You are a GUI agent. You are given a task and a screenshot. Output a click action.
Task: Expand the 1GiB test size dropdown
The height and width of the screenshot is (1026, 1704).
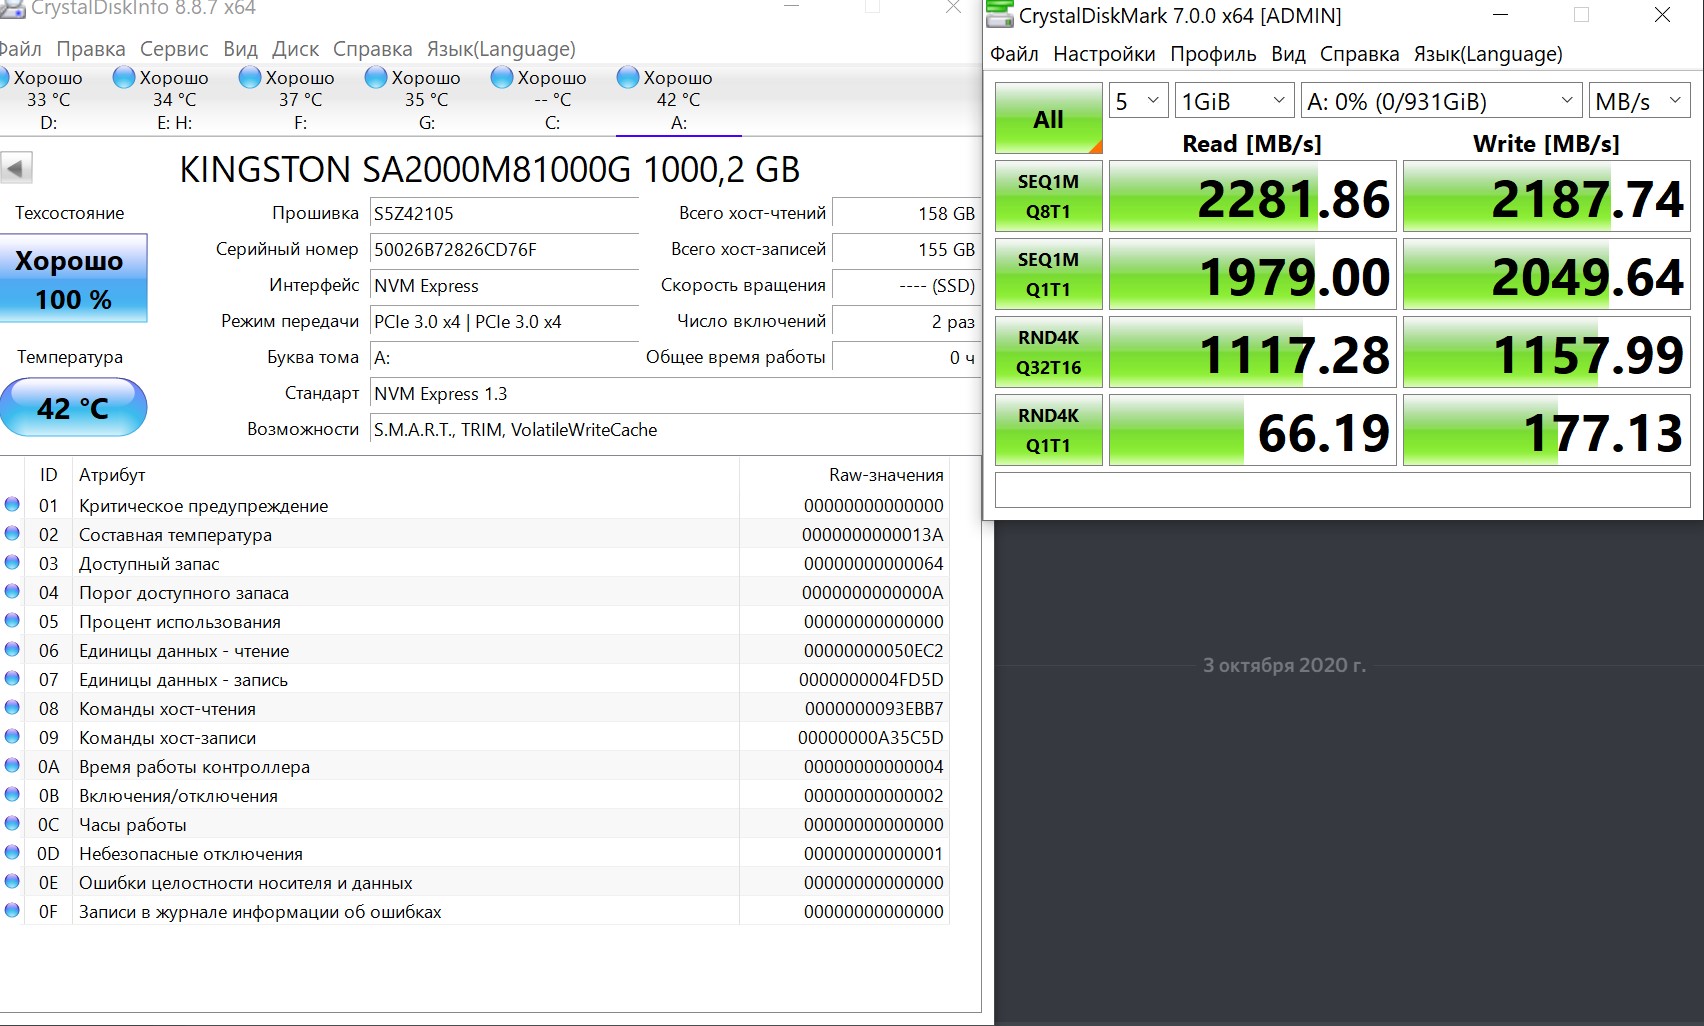[1233, 101]
